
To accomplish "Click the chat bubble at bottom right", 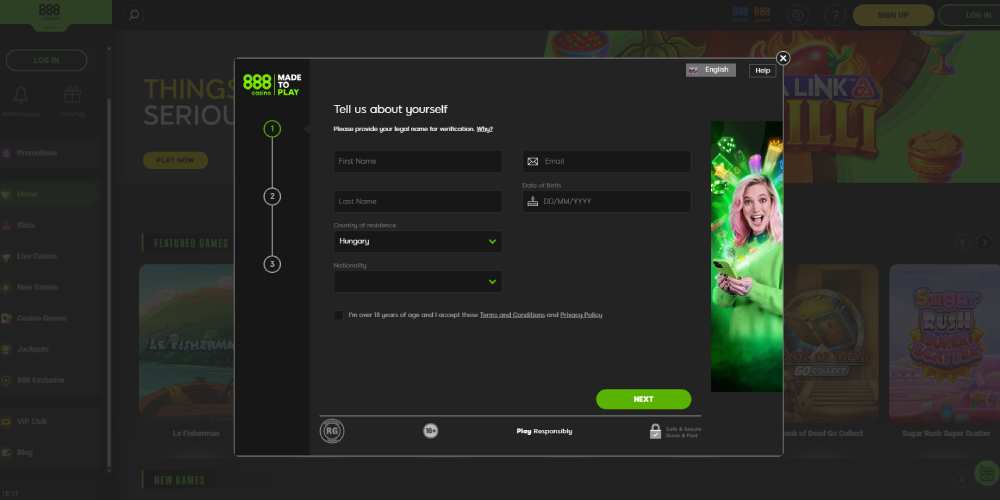I will click(x=986, y=473).
